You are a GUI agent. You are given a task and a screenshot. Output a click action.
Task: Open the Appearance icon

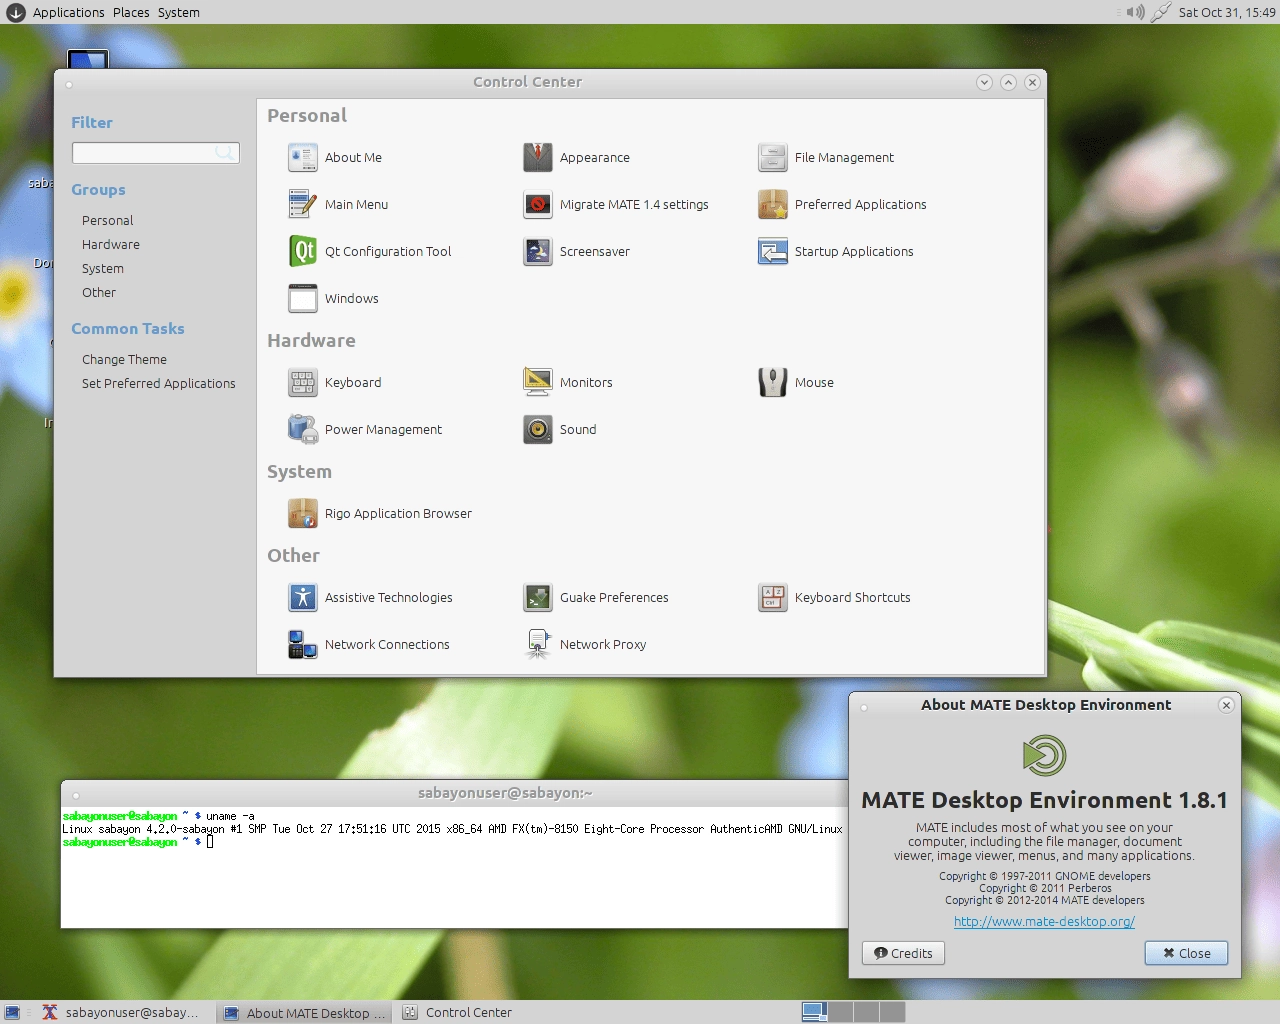coord(538,157)
